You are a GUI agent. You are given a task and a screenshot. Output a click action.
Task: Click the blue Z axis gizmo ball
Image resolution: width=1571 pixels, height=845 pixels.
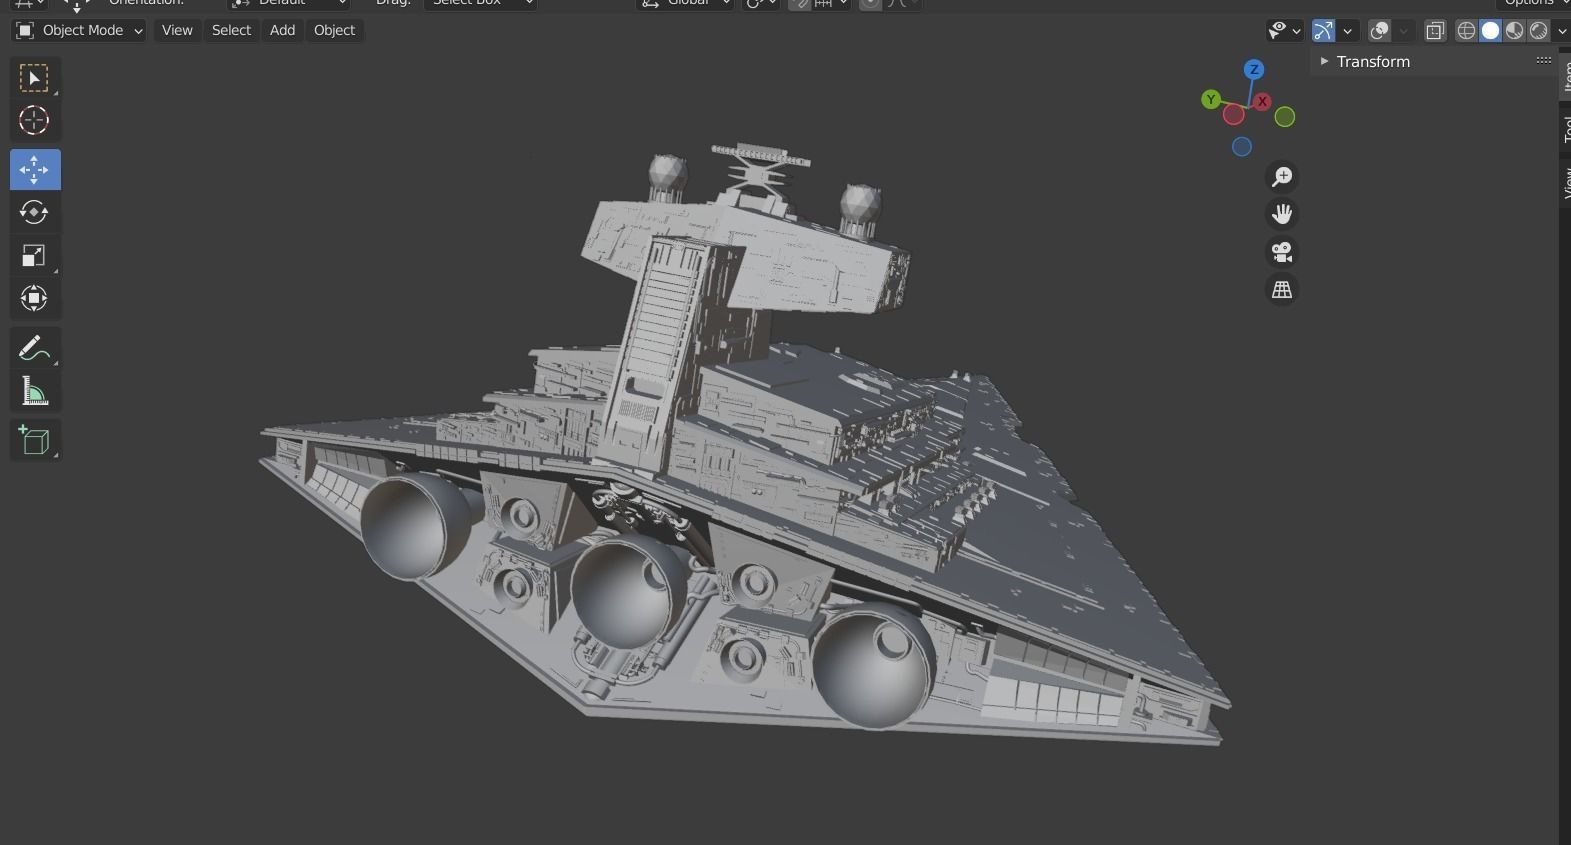pyautogui.click(x=1254, y=70)
